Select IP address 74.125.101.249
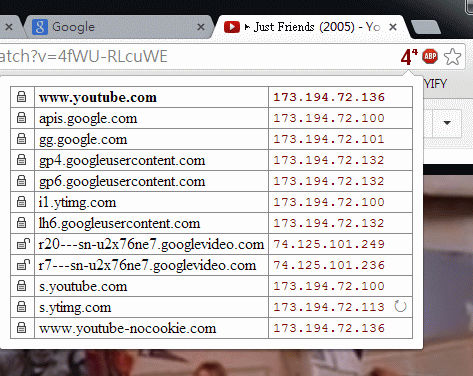Screen dimensions: 473x376 (x=329, y=244)
